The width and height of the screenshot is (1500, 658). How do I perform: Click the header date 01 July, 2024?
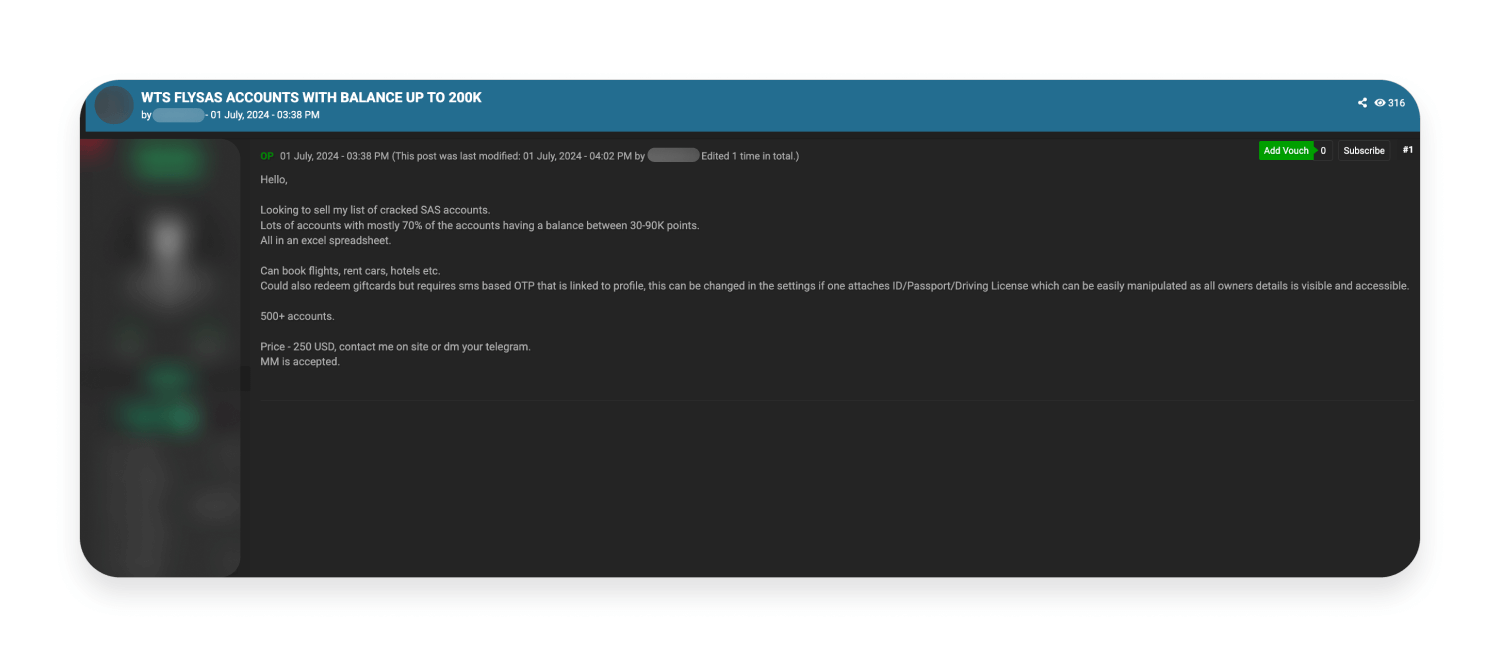tap(265, 115)
